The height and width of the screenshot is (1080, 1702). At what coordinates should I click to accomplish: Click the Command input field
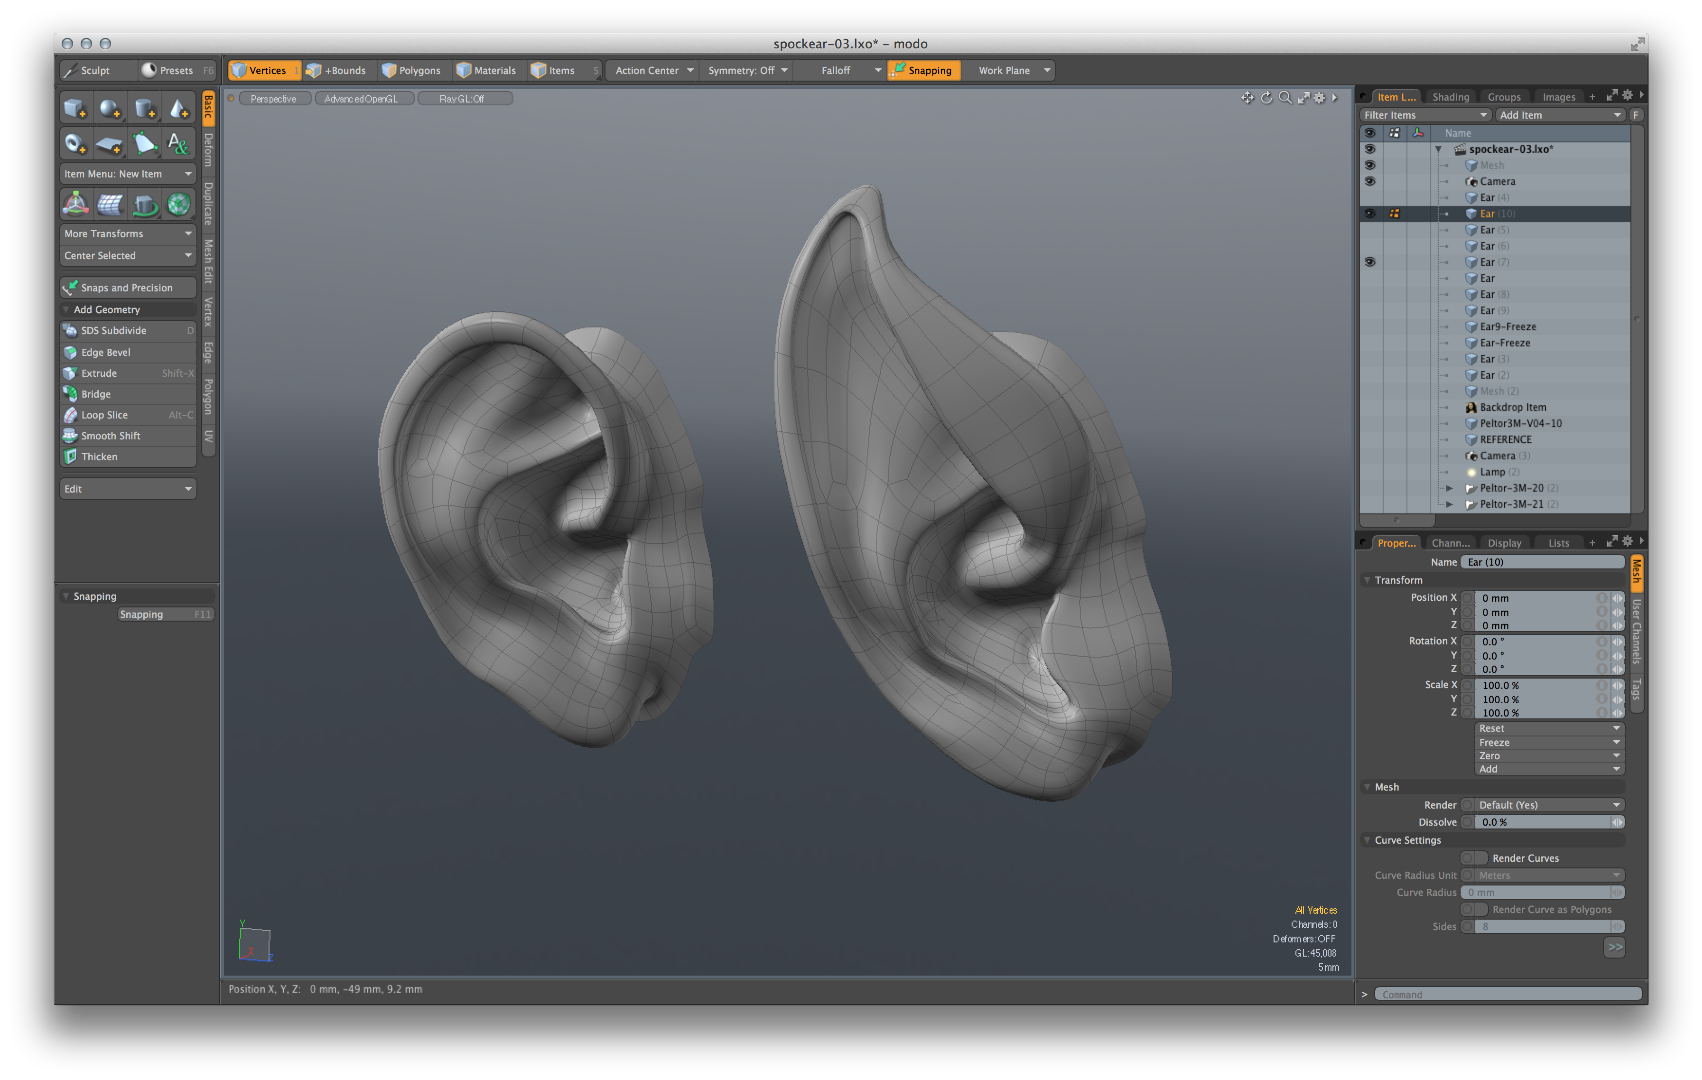1508,994
